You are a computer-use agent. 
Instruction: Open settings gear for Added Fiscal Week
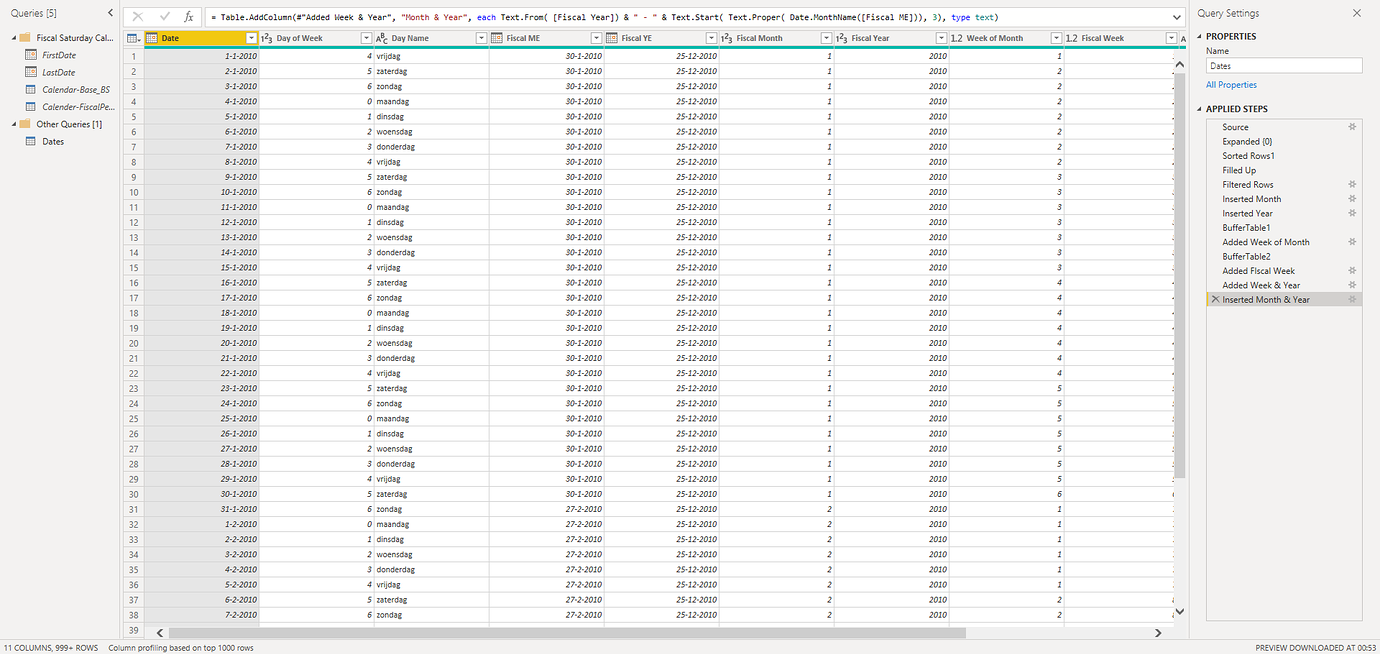(1352, 270)
